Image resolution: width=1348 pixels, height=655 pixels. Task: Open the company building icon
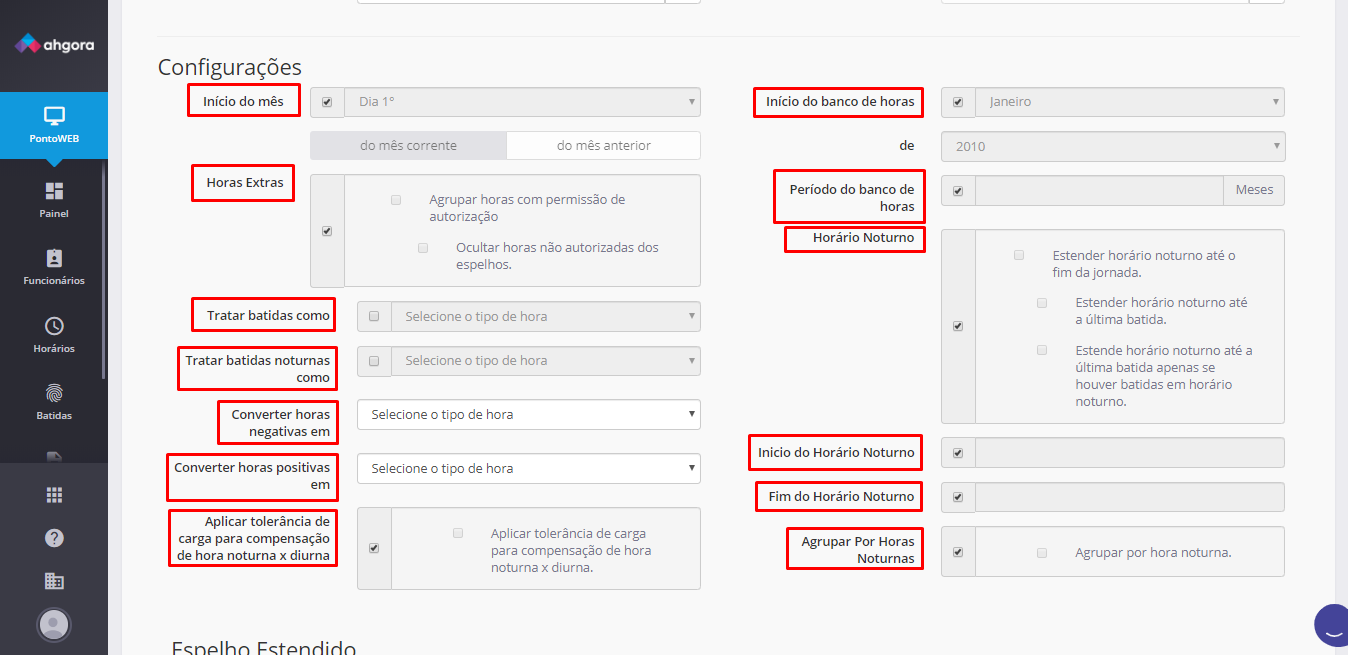54,581
